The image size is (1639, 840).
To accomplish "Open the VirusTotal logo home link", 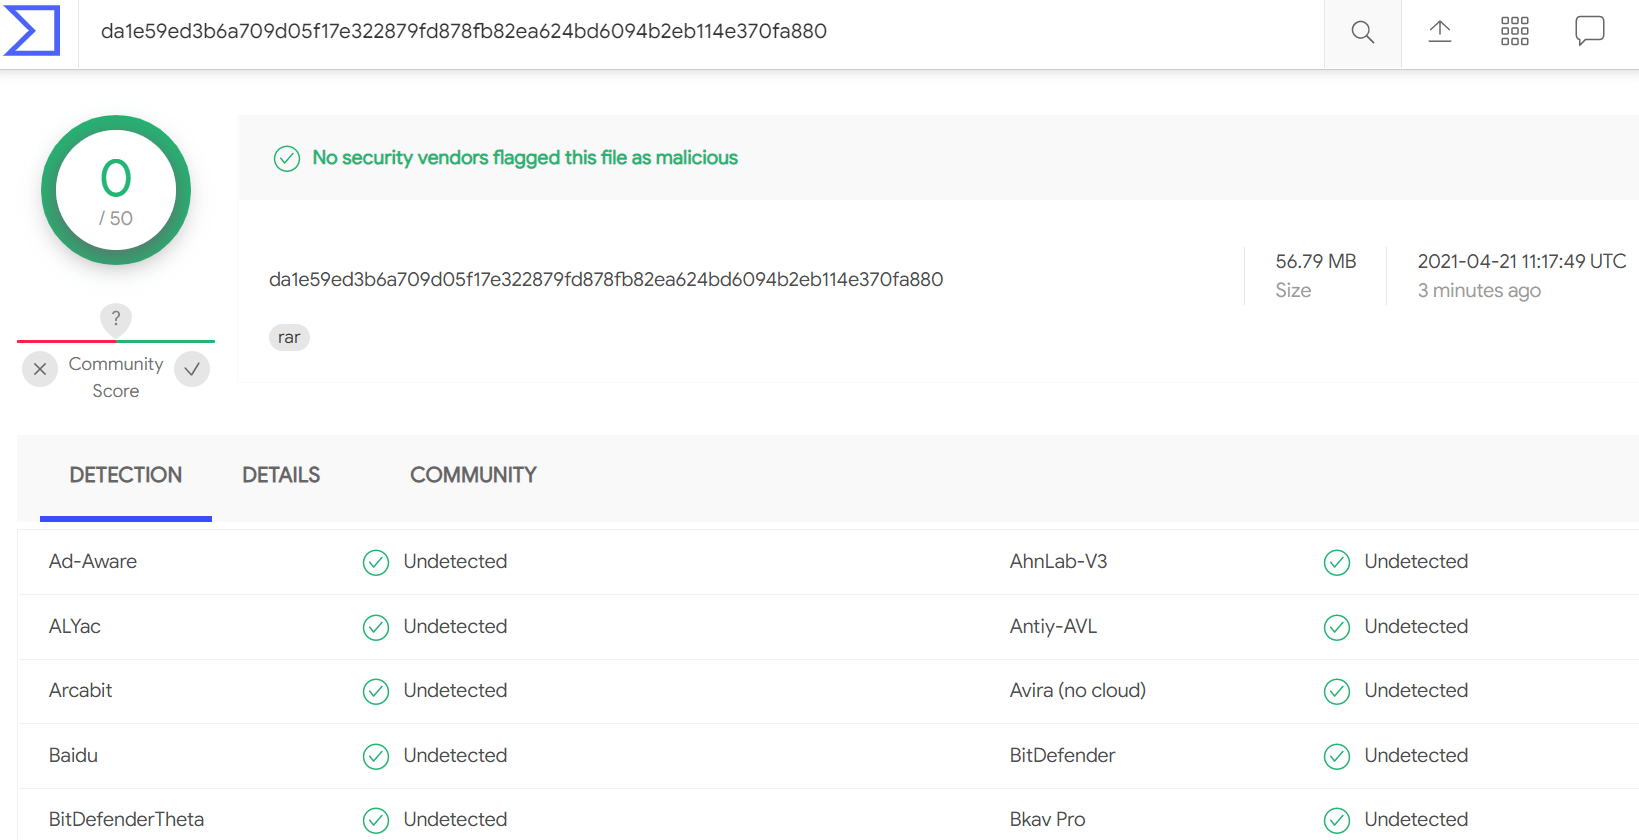I will (x=32, y=30).
